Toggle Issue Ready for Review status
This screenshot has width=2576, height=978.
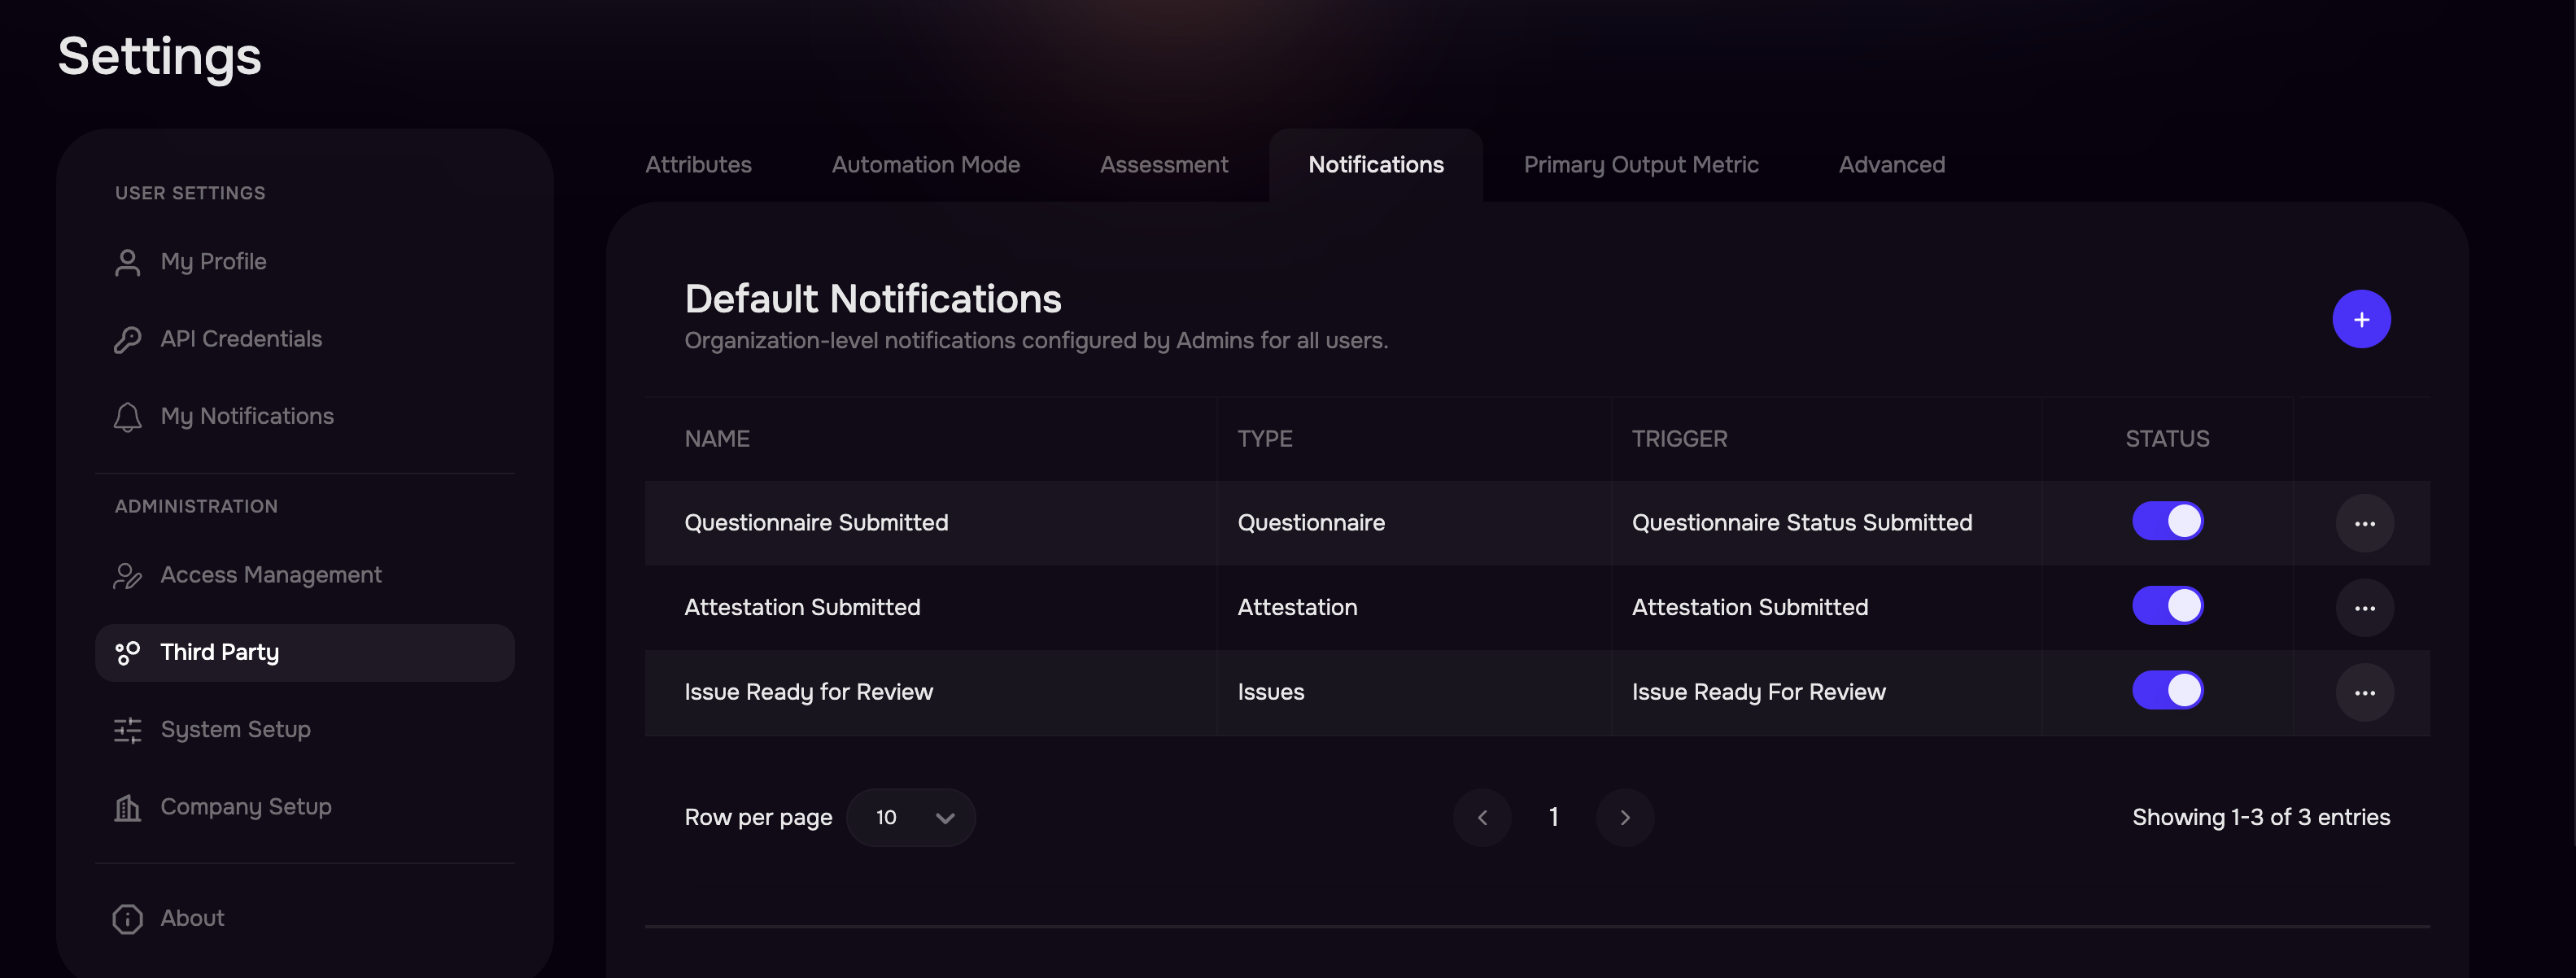tap(2167, 690)
